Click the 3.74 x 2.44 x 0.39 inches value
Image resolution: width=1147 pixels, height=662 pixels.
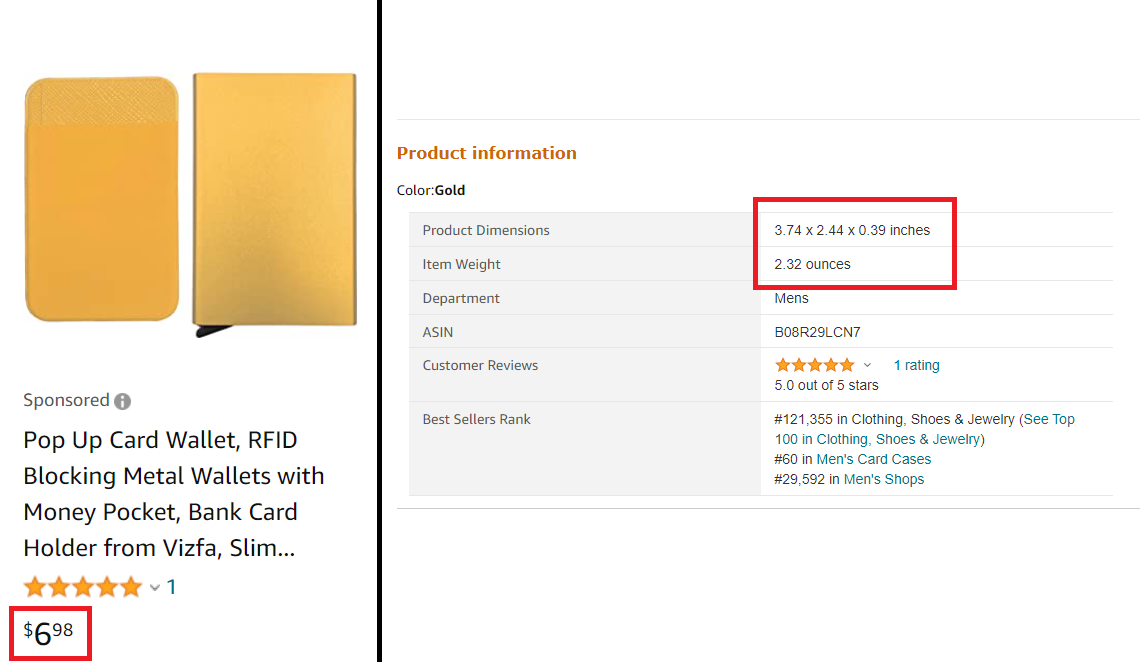[x=852, y=230]
